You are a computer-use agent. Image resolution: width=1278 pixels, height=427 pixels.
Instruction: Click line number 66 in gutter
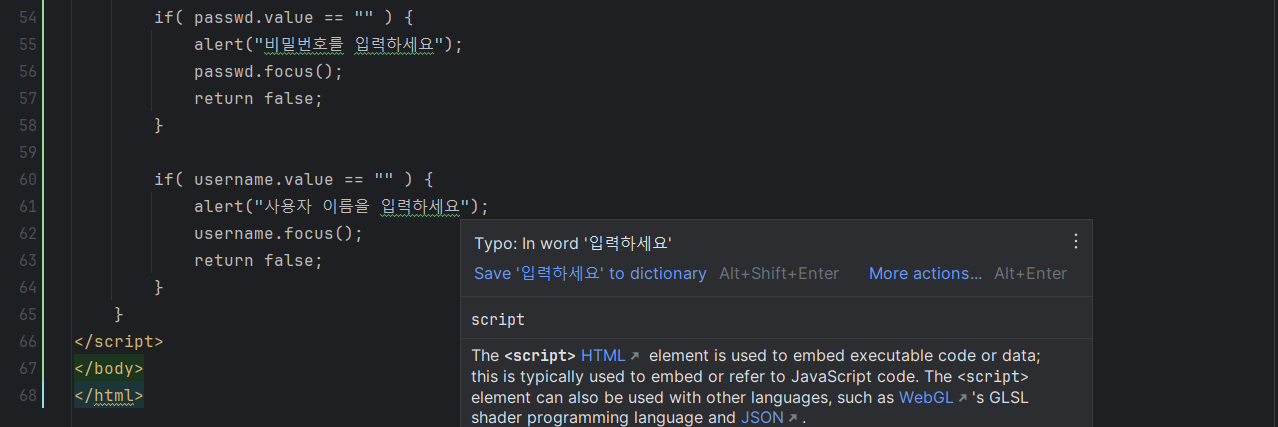(x=28, y=341)
